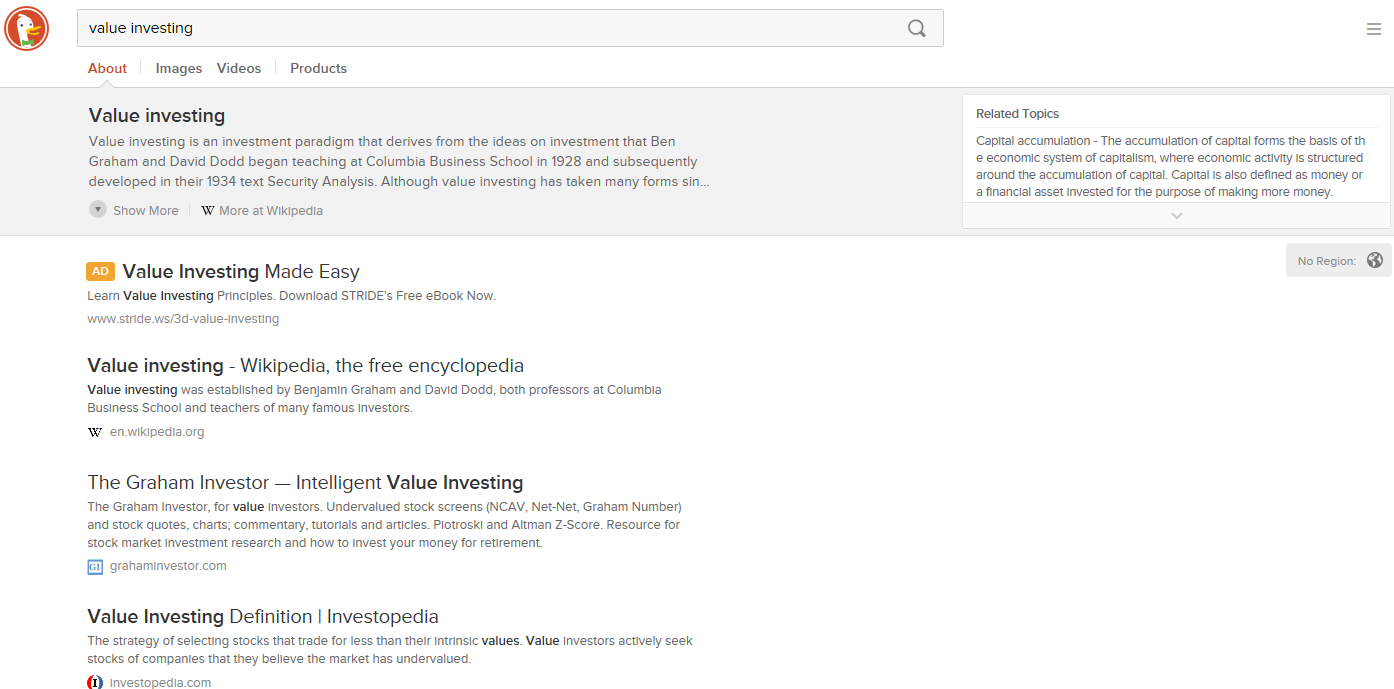Click the Wikipedia favicon next to en.wikipedia.org
1394x689 pixels.
pos(95,432)
